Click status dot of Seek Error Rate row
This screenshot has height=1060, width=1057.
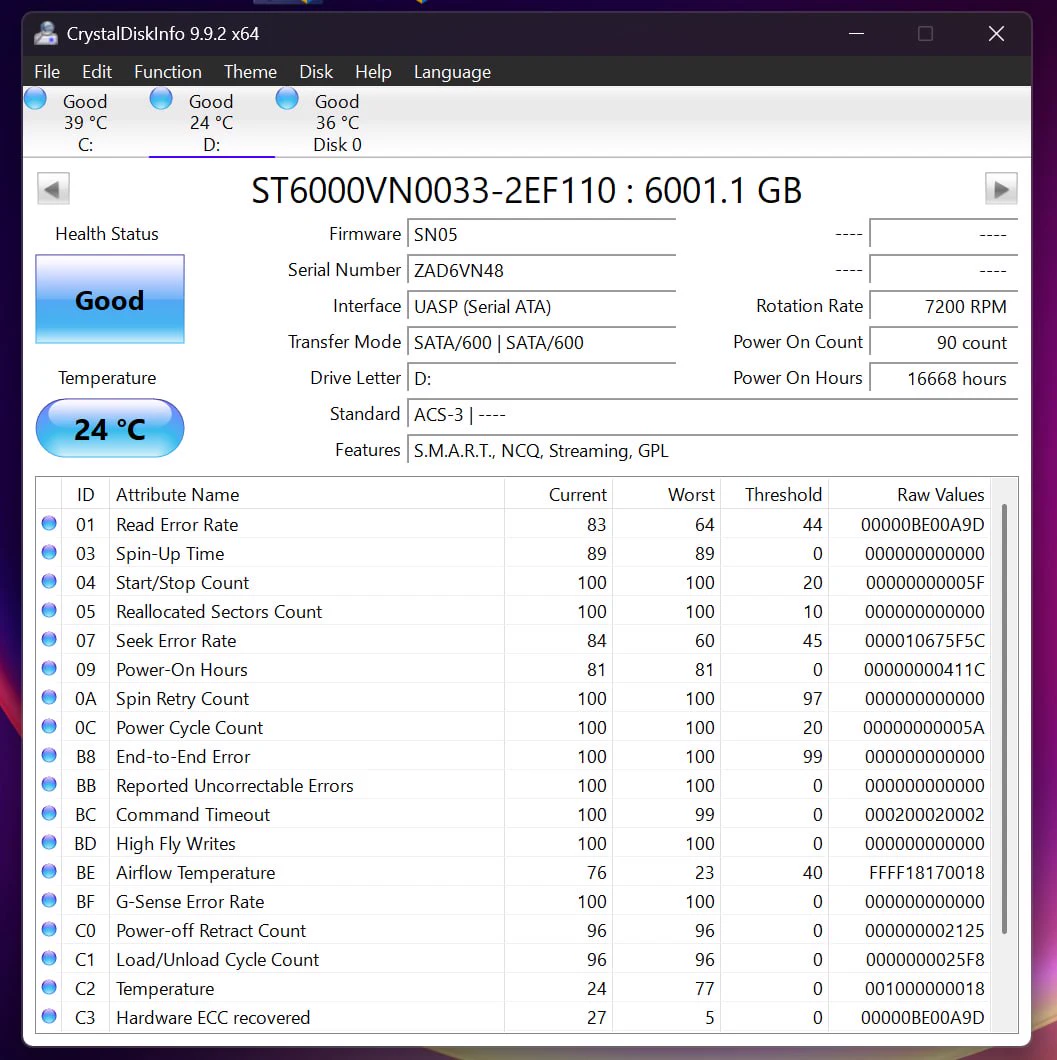click(49, 640)
